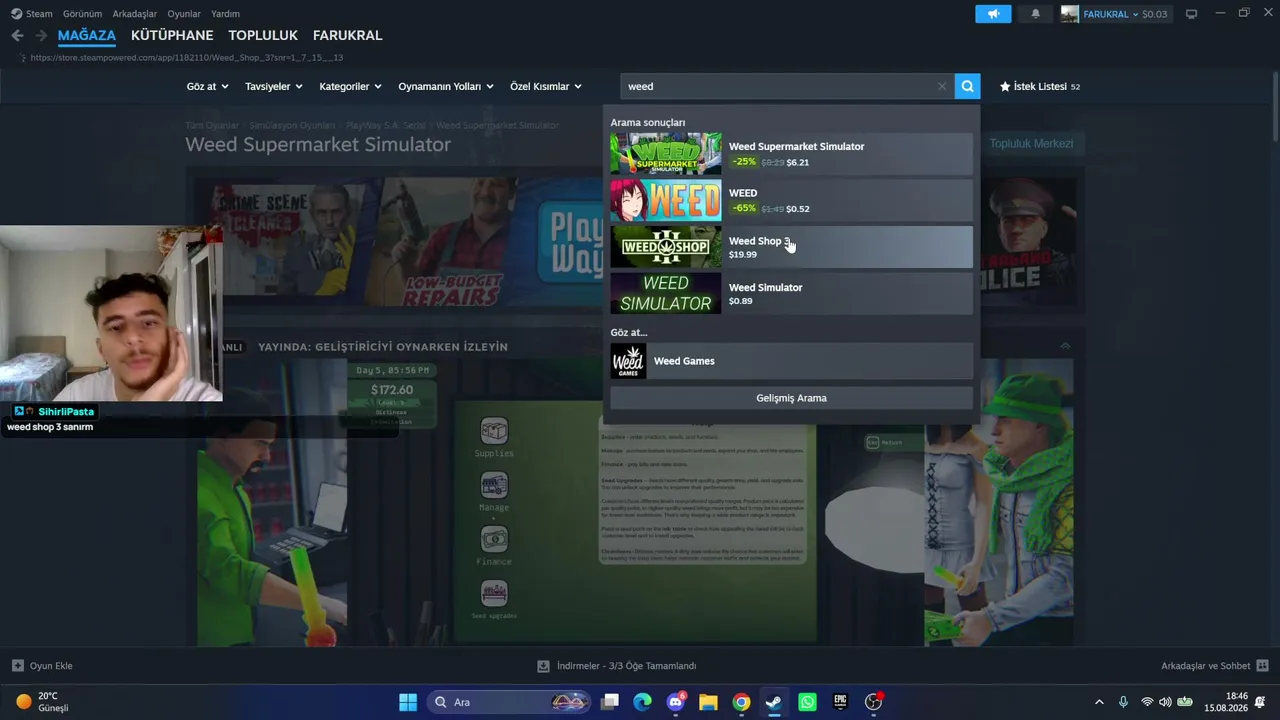1280x720 pixels.
Task: Select the Weed Shop 3 search result
Action: tap(791, 247)
